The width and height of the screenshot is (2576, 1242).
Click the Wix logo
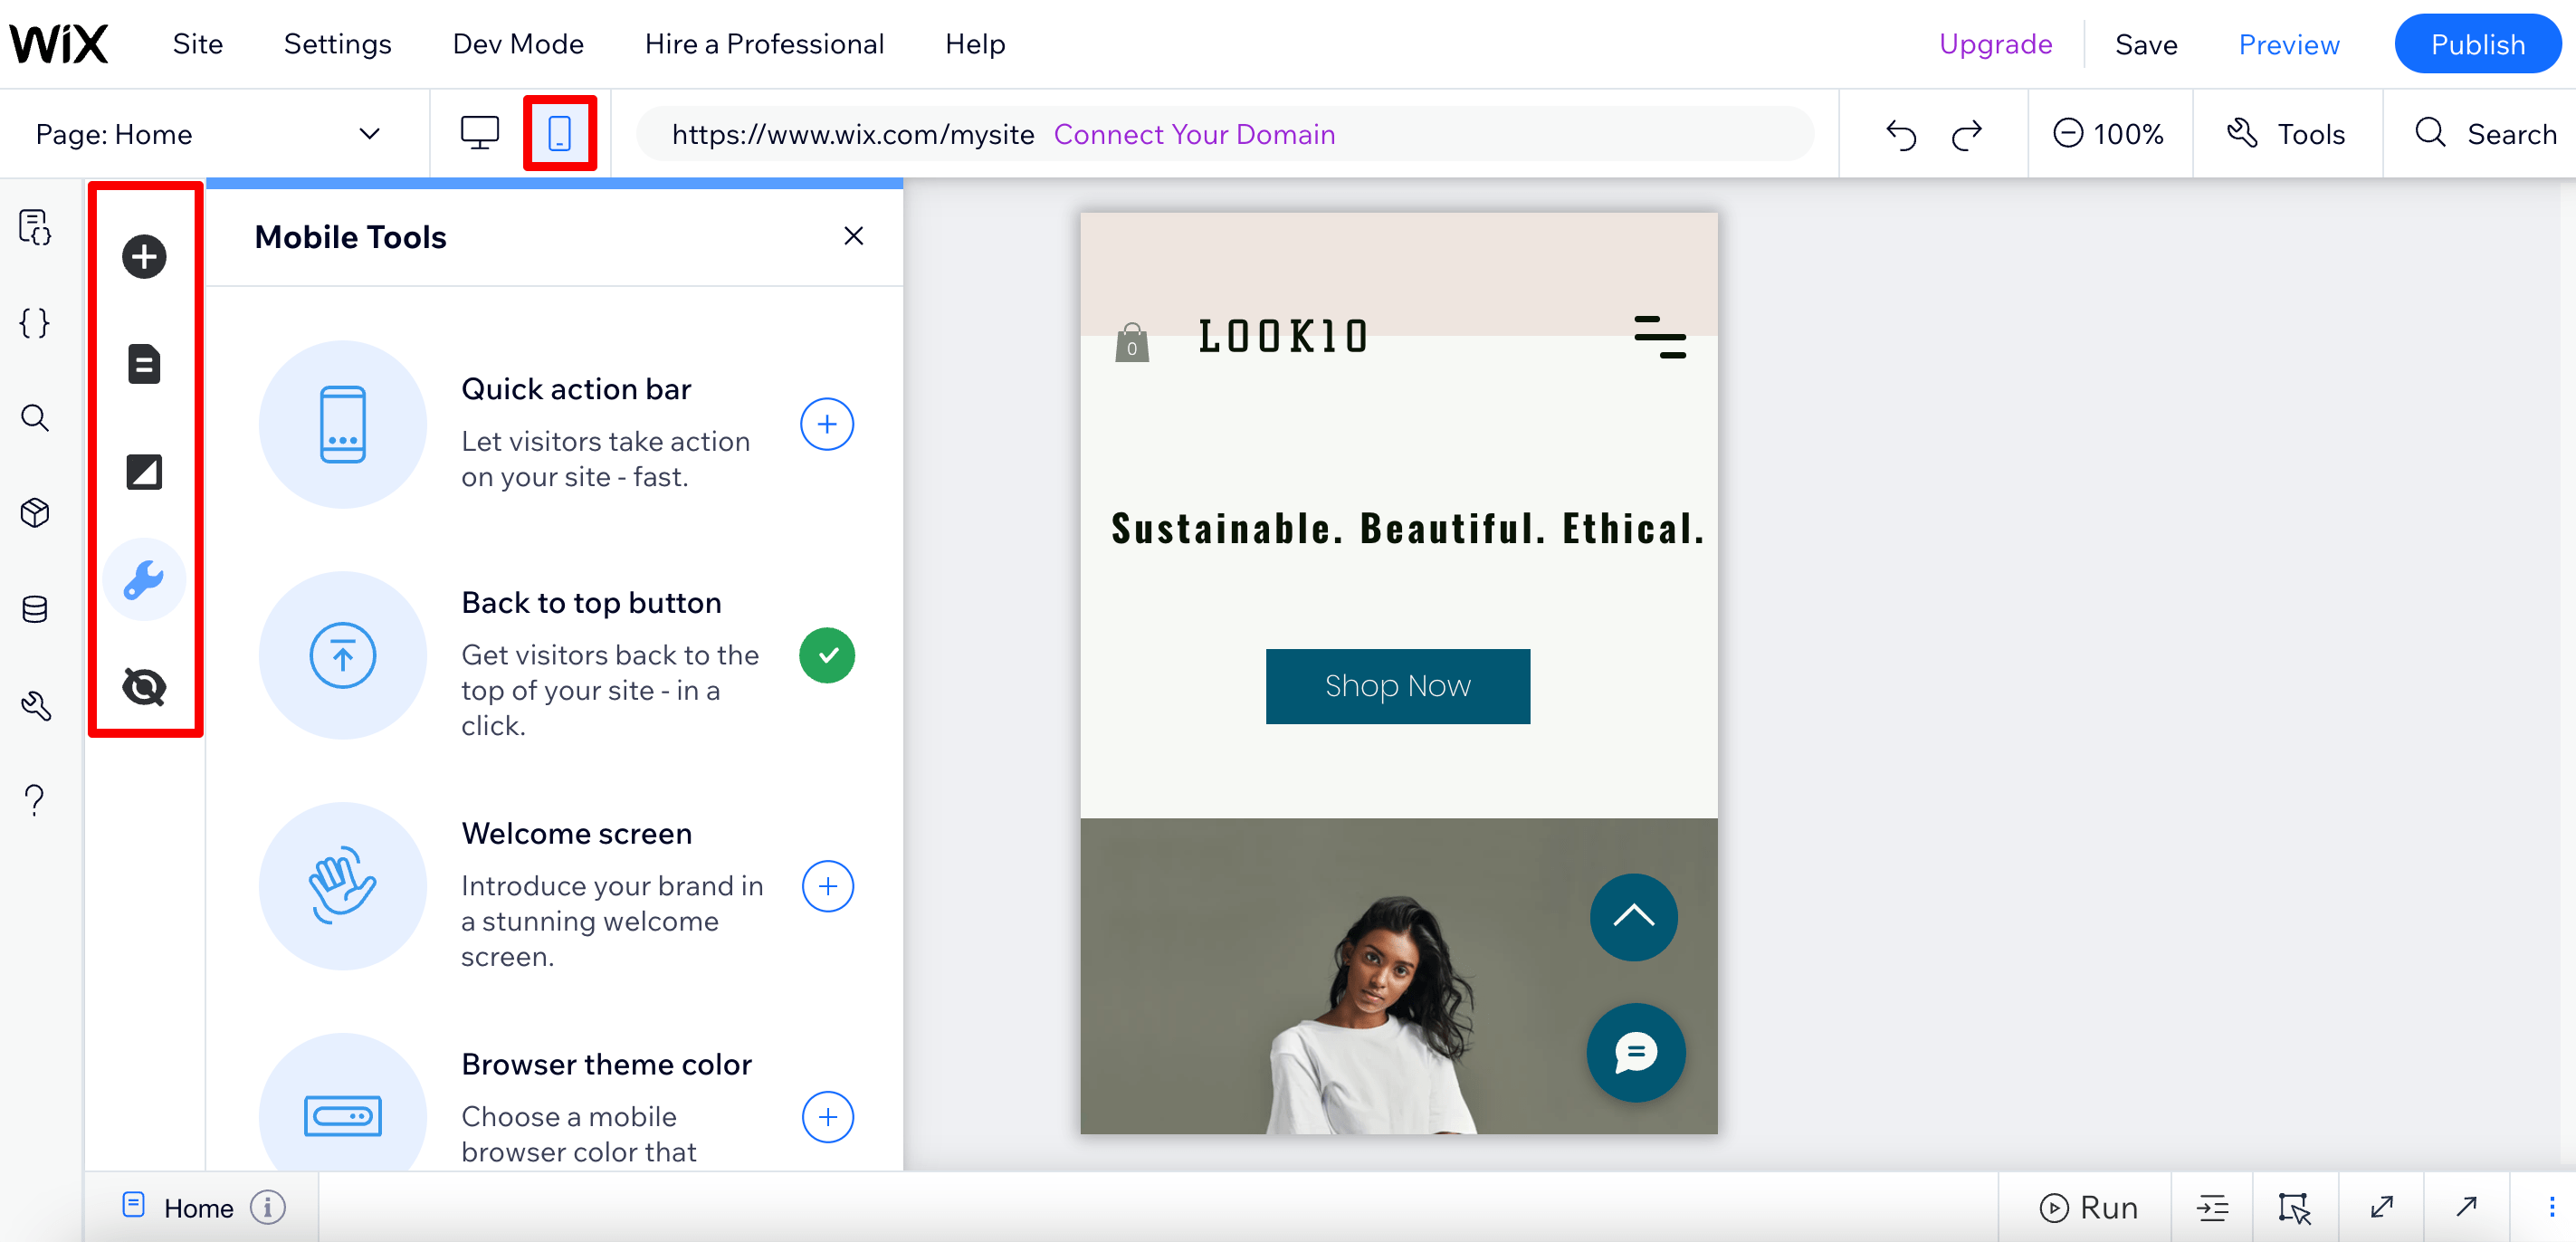pyautogui.click(x=59, y=44)
